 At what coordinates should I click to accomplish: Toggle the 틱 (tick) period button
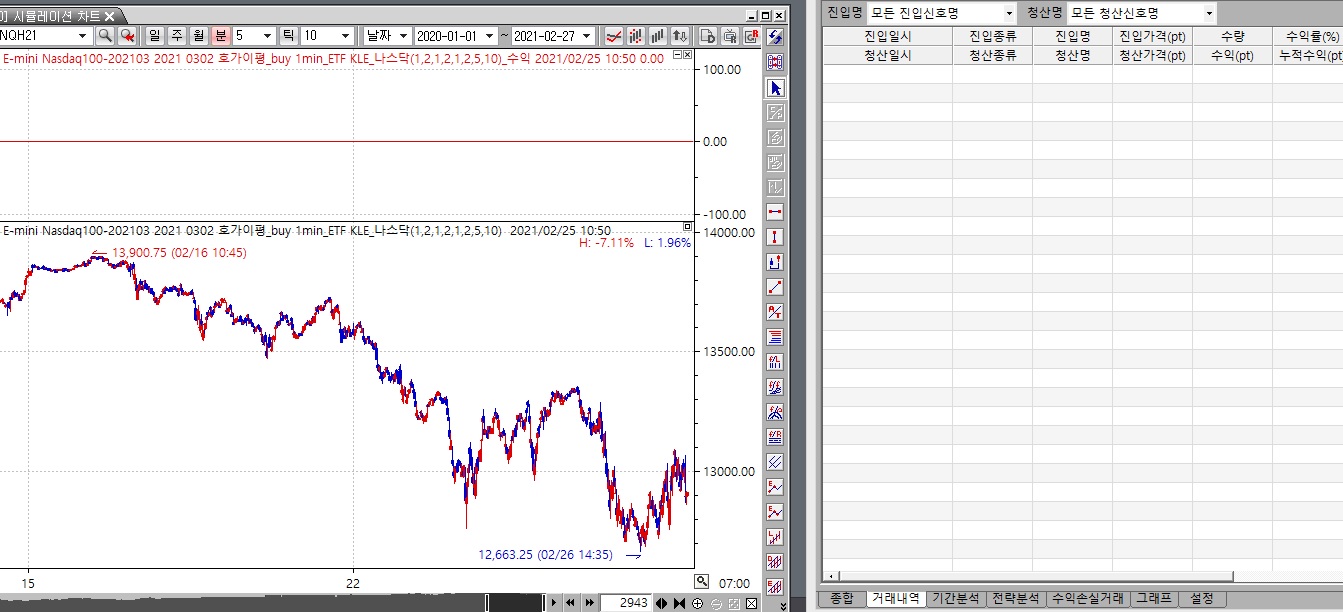click(x=289, y=35)
